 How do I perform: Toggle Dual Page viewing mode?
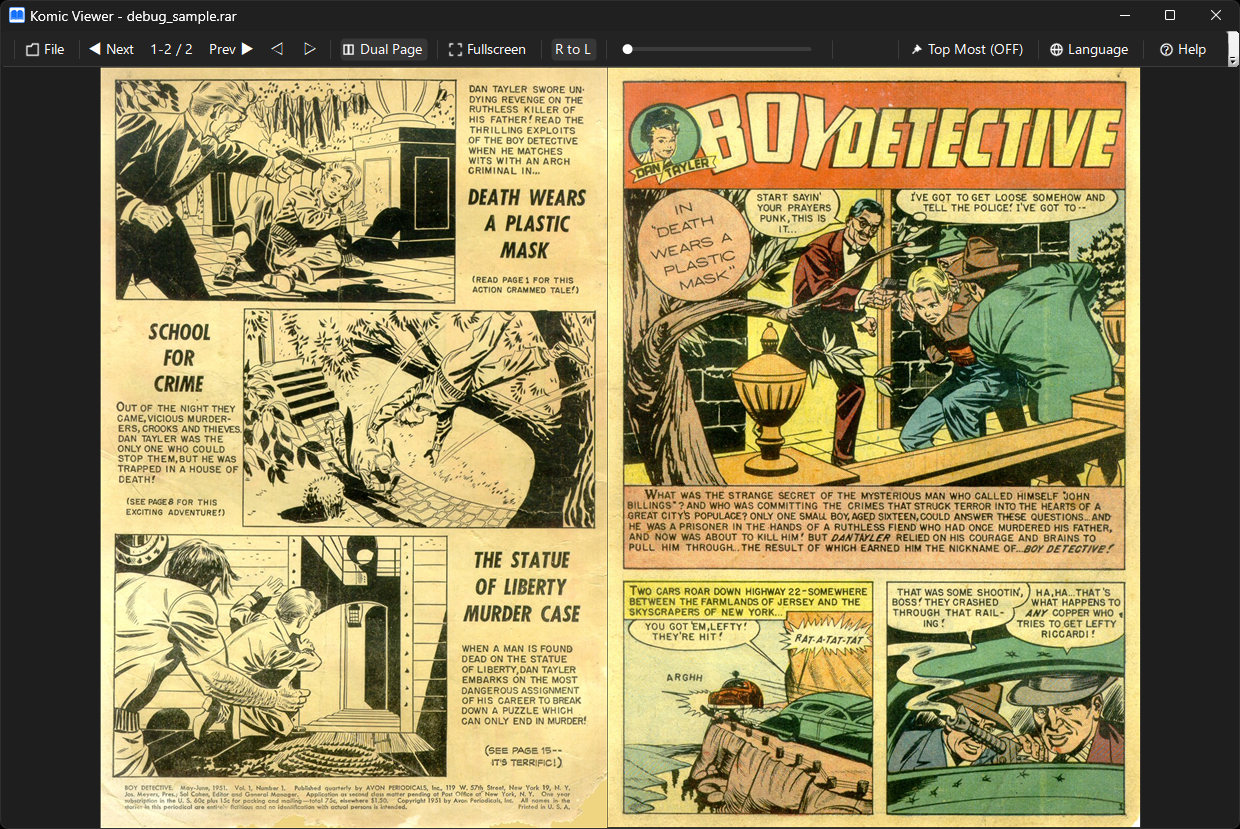pyautogui.click(x=383, y=48)
